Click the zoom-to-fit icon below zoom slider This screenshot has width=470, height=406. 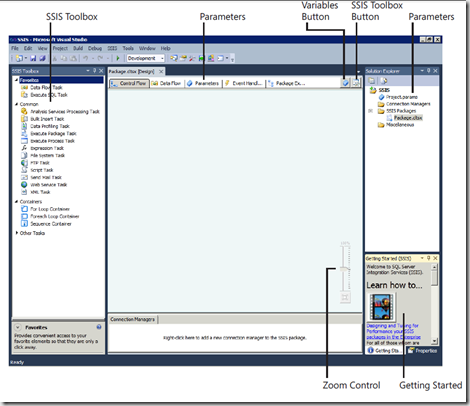click(x=345, y=297)
